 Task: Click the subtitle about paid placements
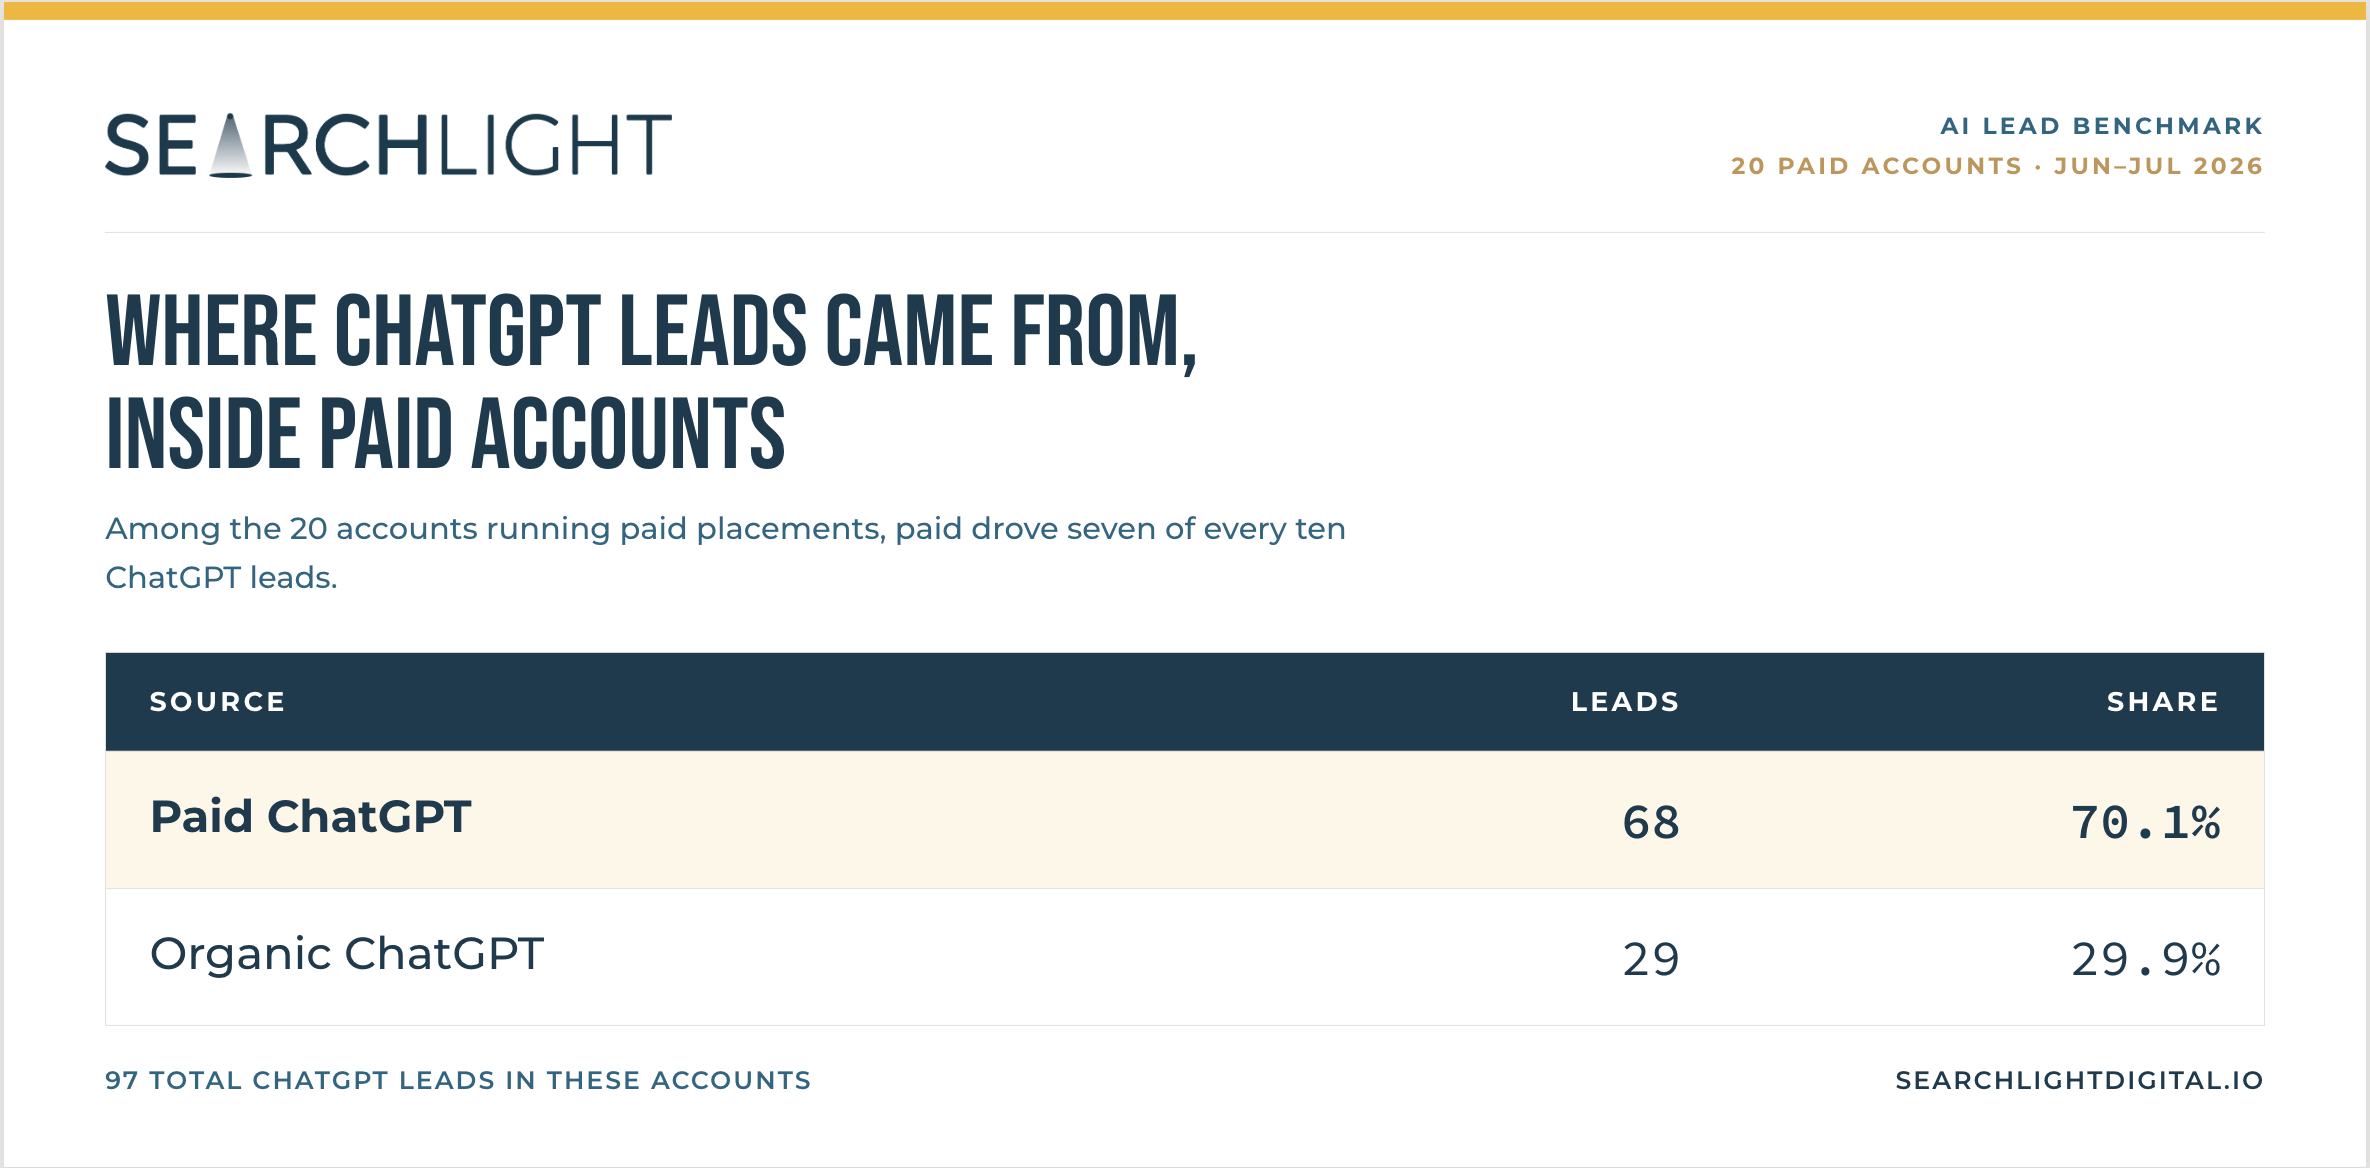(725, 553)
